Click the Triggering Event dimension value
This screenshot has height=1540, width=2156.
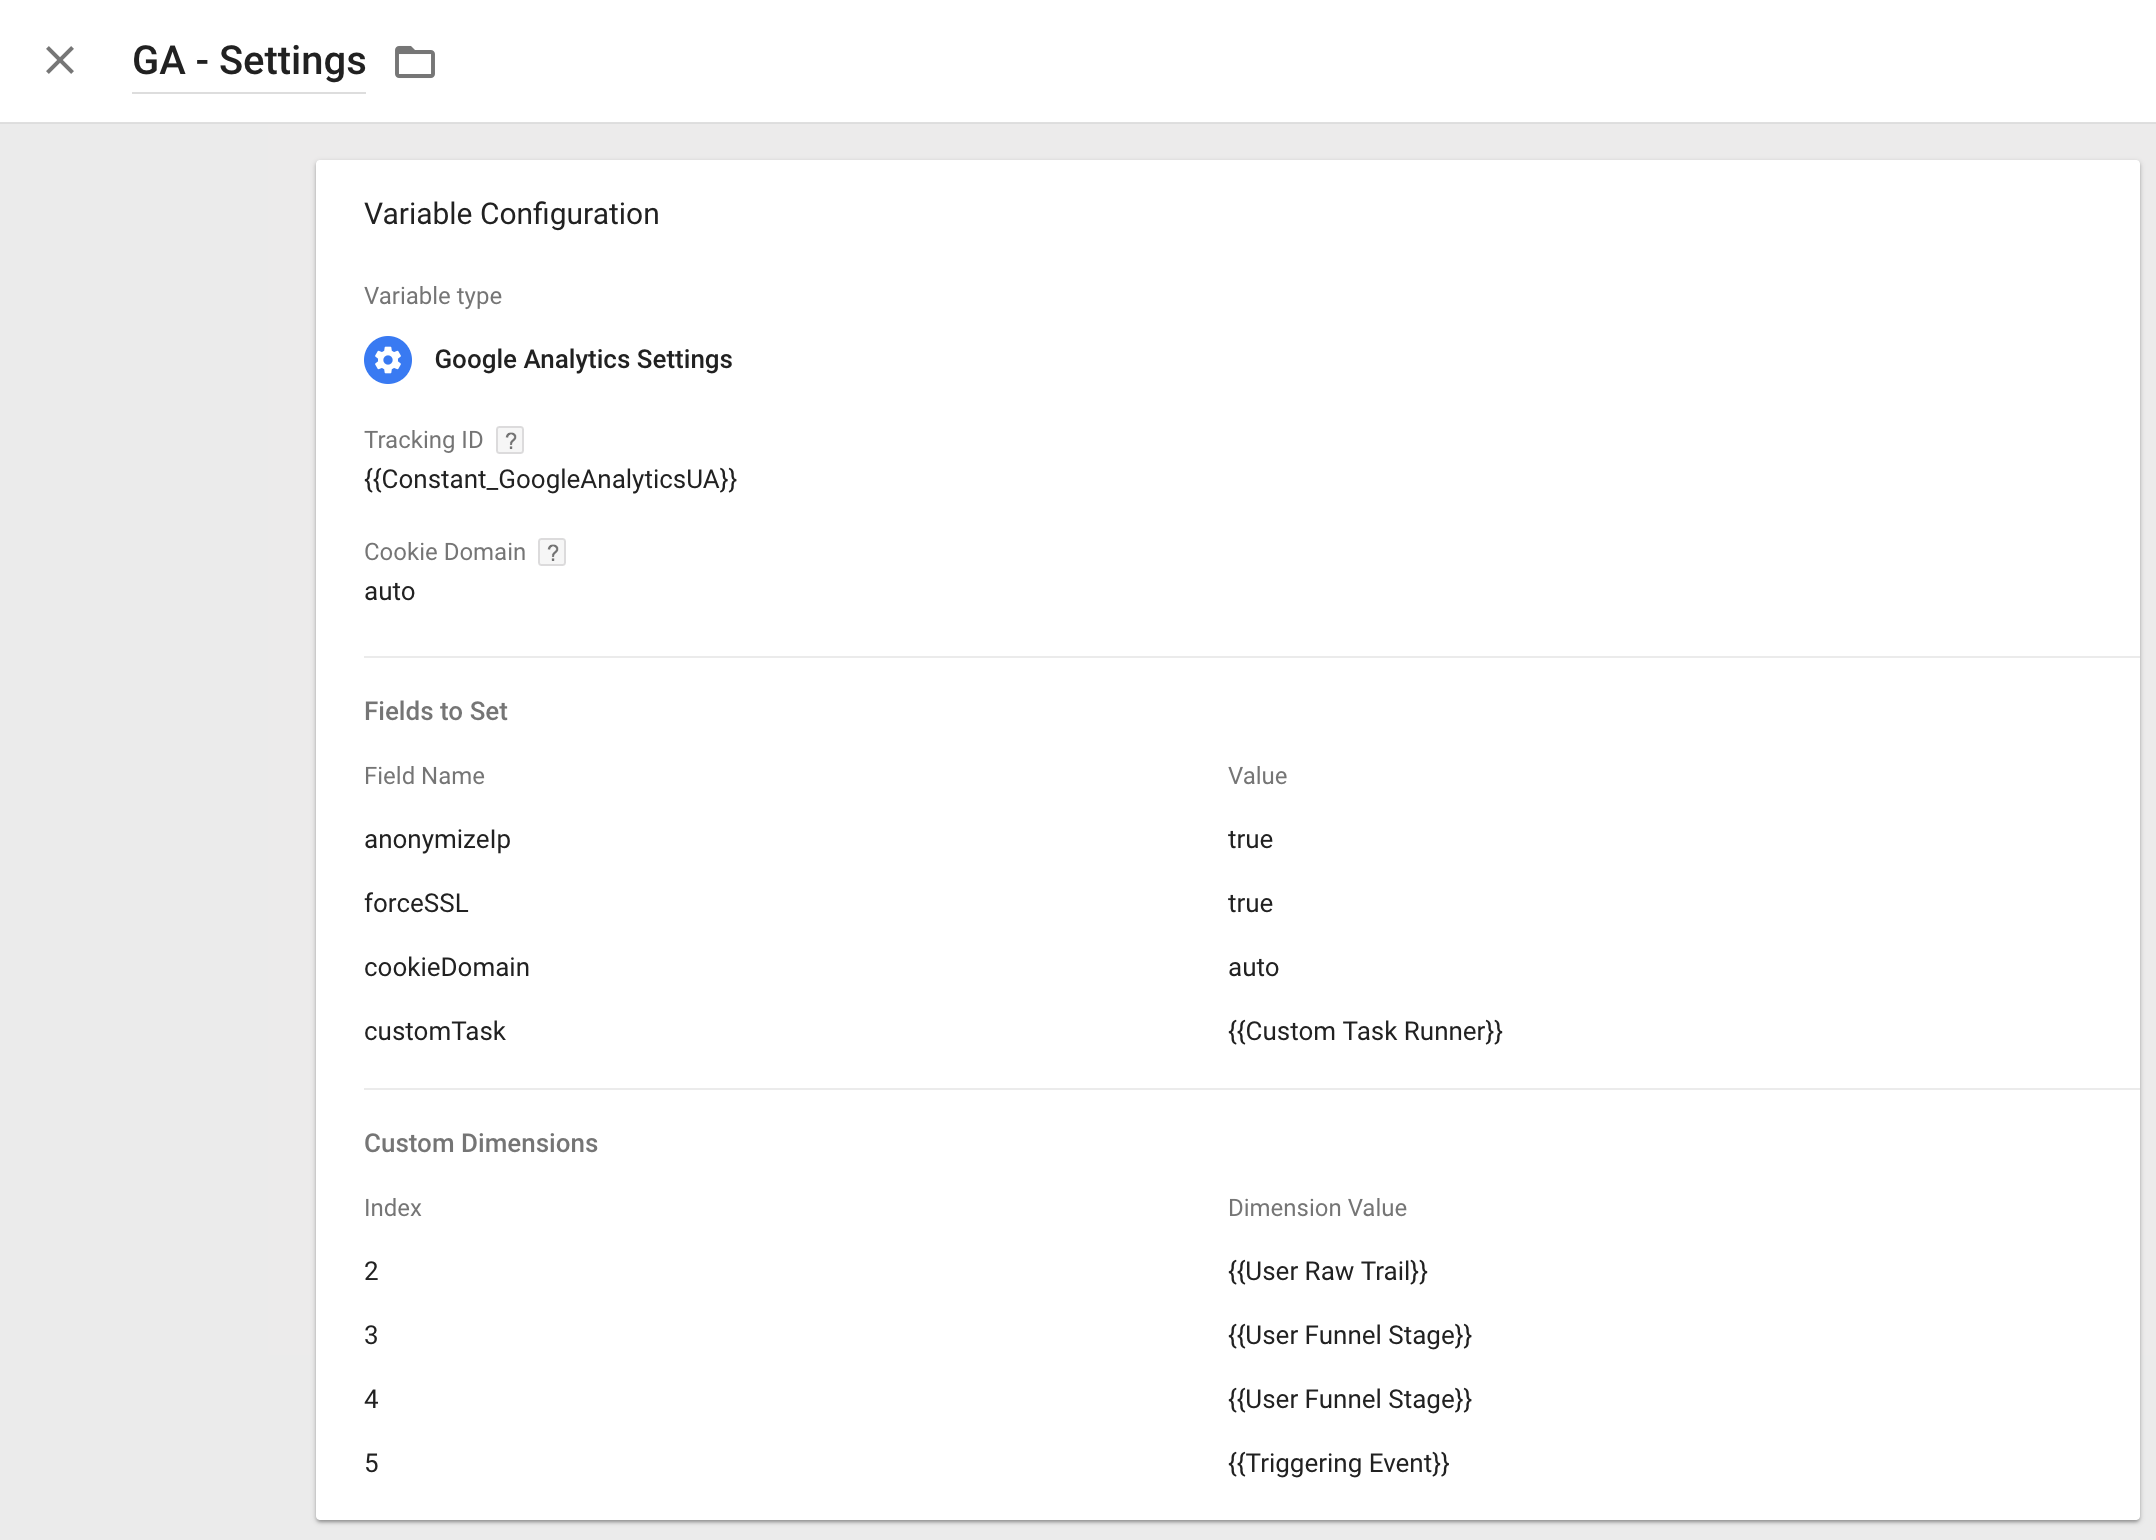click(x=1338, y=1464)
